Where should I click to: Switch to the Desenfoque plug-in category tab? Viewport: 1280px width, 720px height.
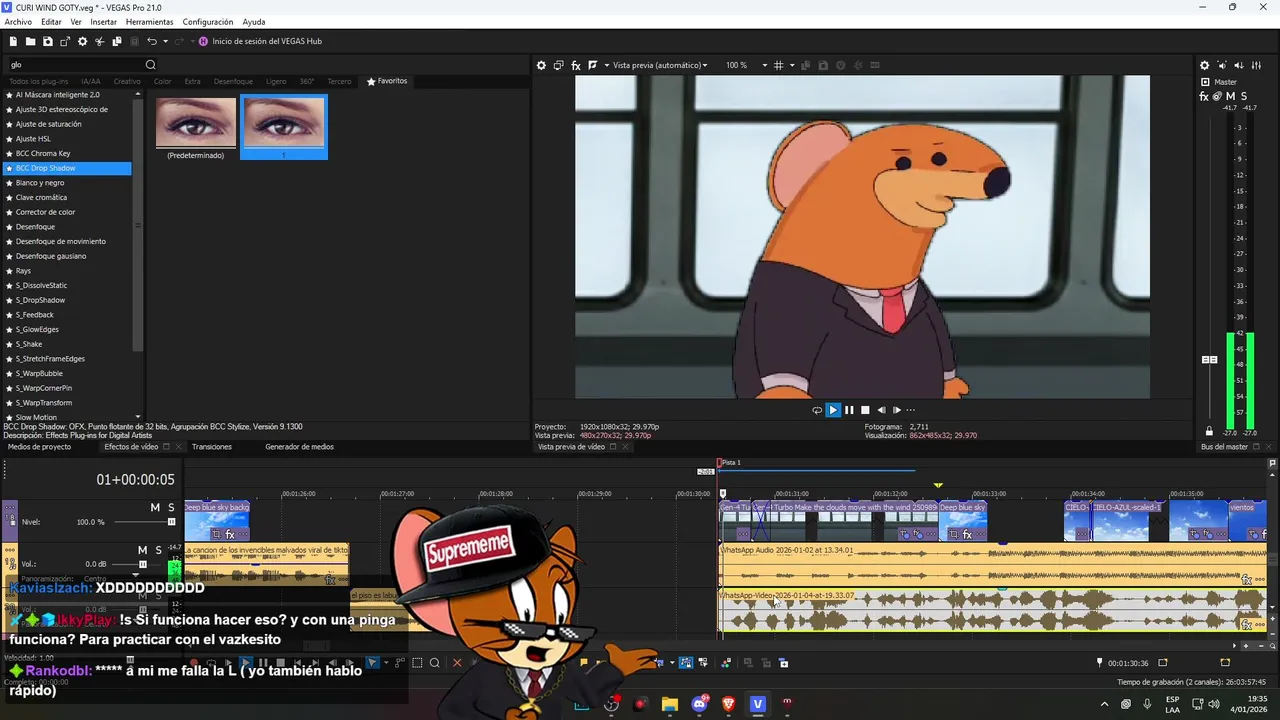click(232, 81)
